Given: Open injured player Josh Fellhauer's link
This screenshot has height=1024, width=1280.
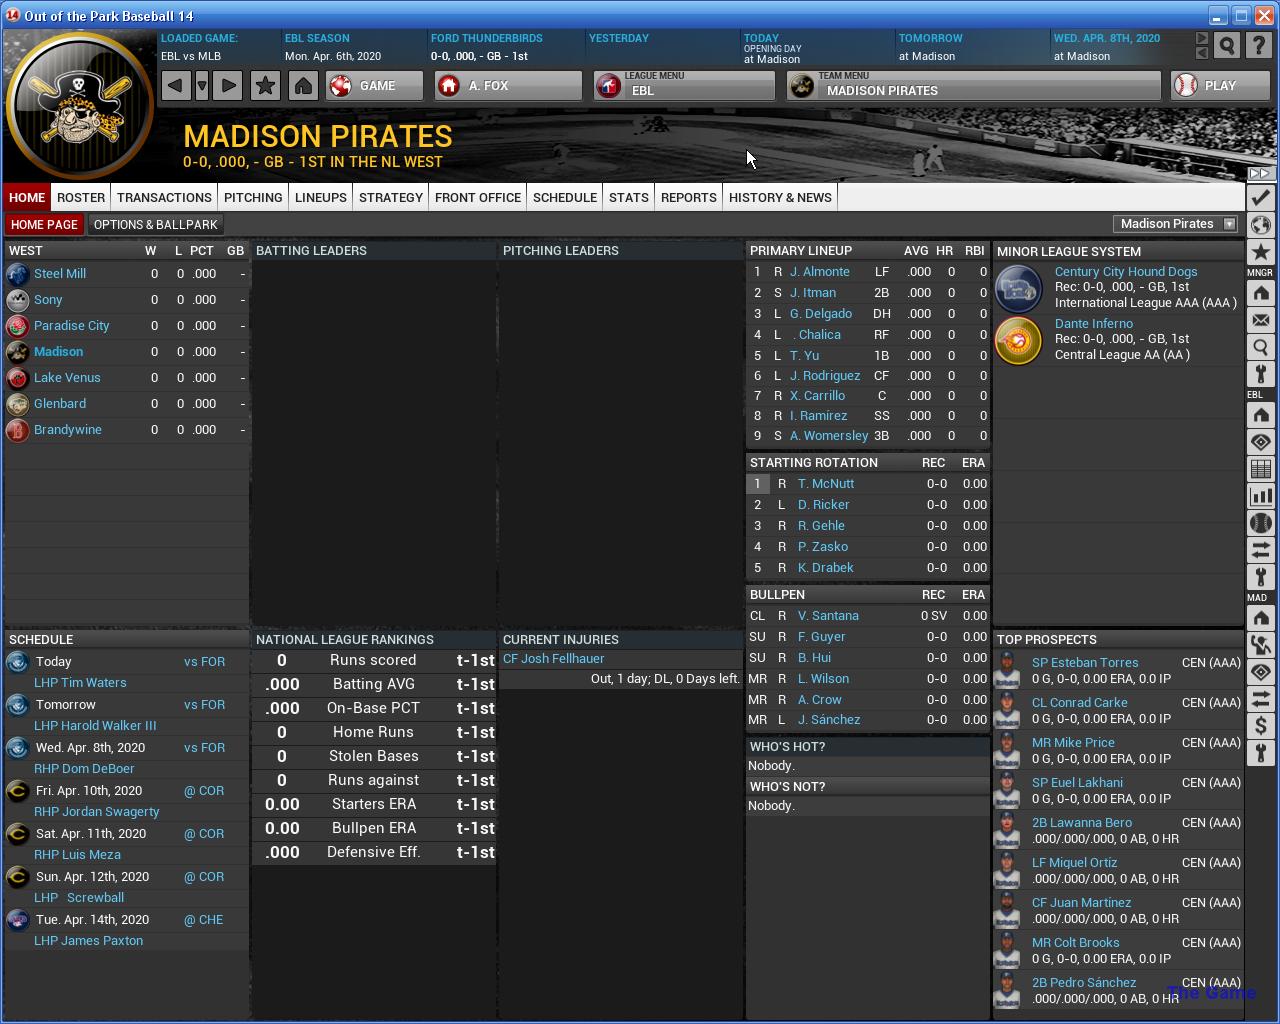Looking at the screenshot, I should tap(554, 659).
